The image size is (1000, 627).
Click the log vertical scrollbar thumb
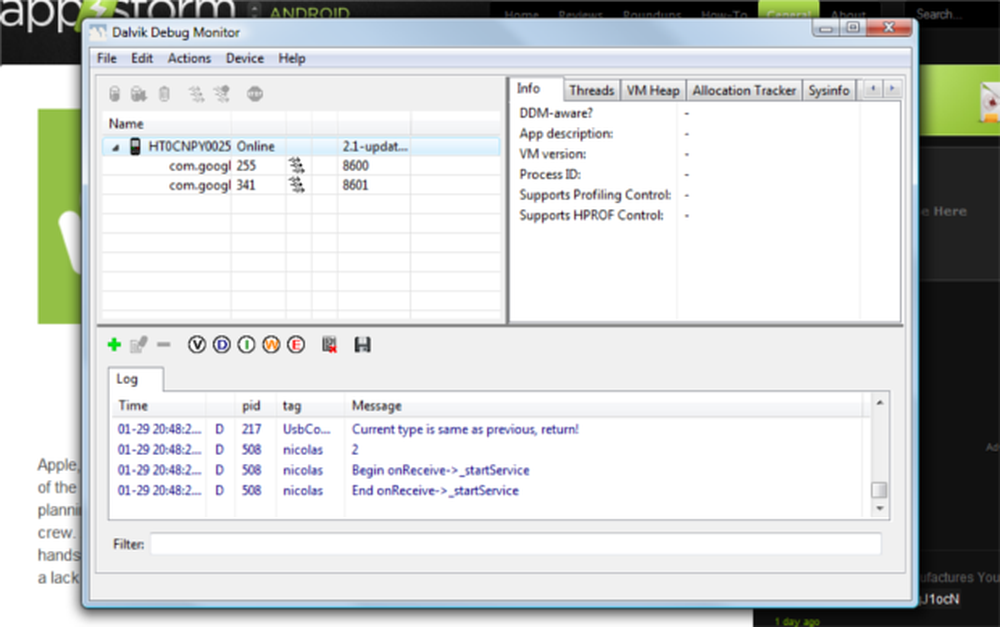(x=879, y=490)
